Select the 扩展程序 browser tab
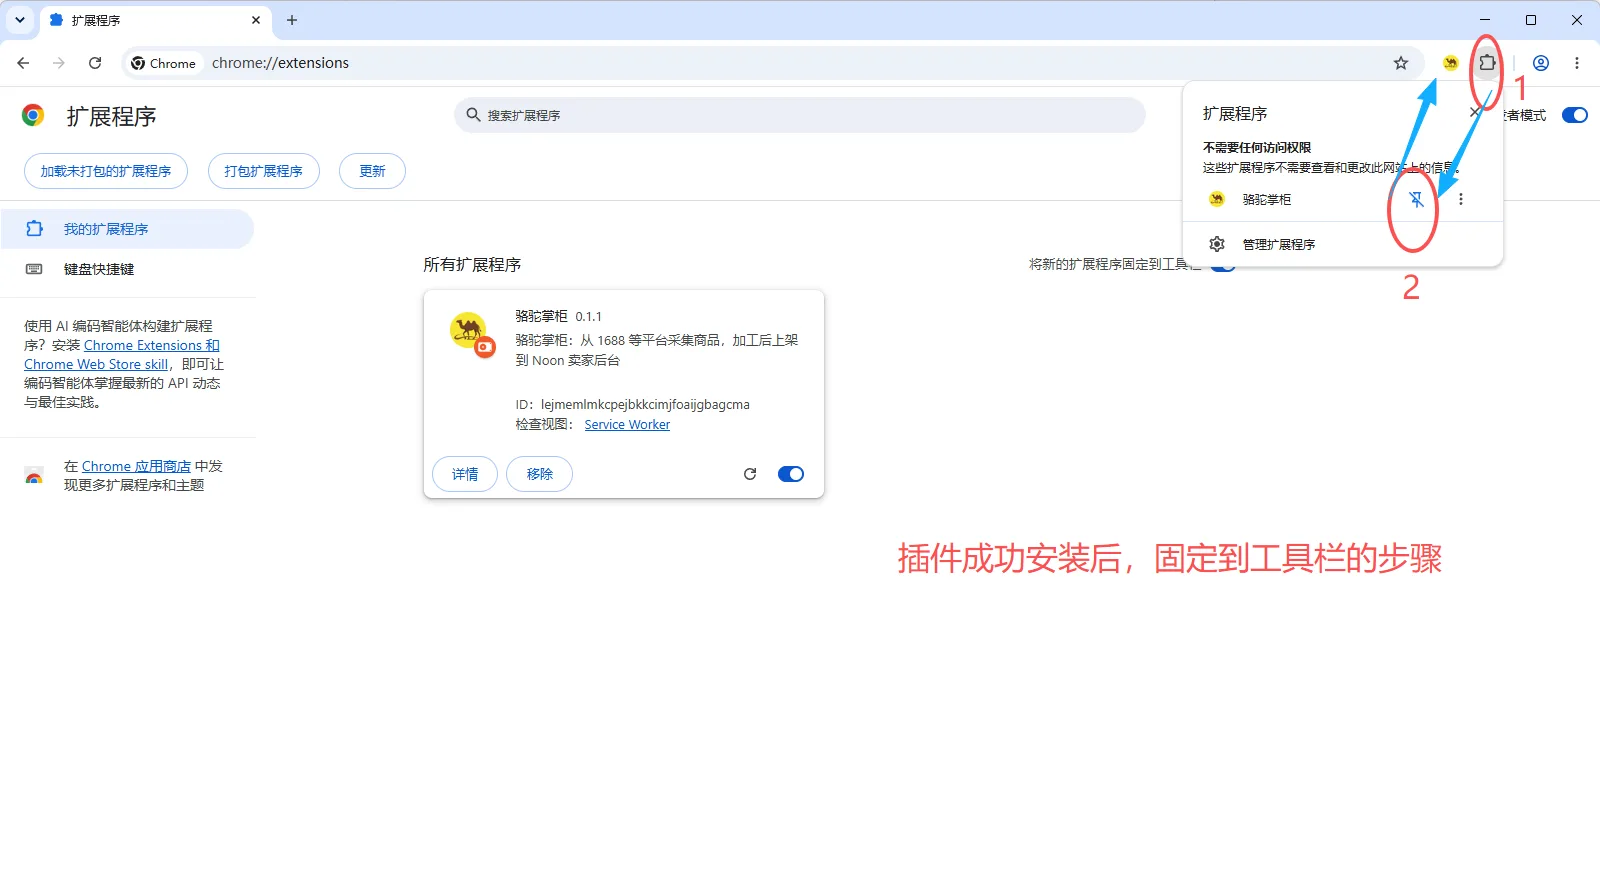Viewport: 1600px width, 894px height. 155,20
